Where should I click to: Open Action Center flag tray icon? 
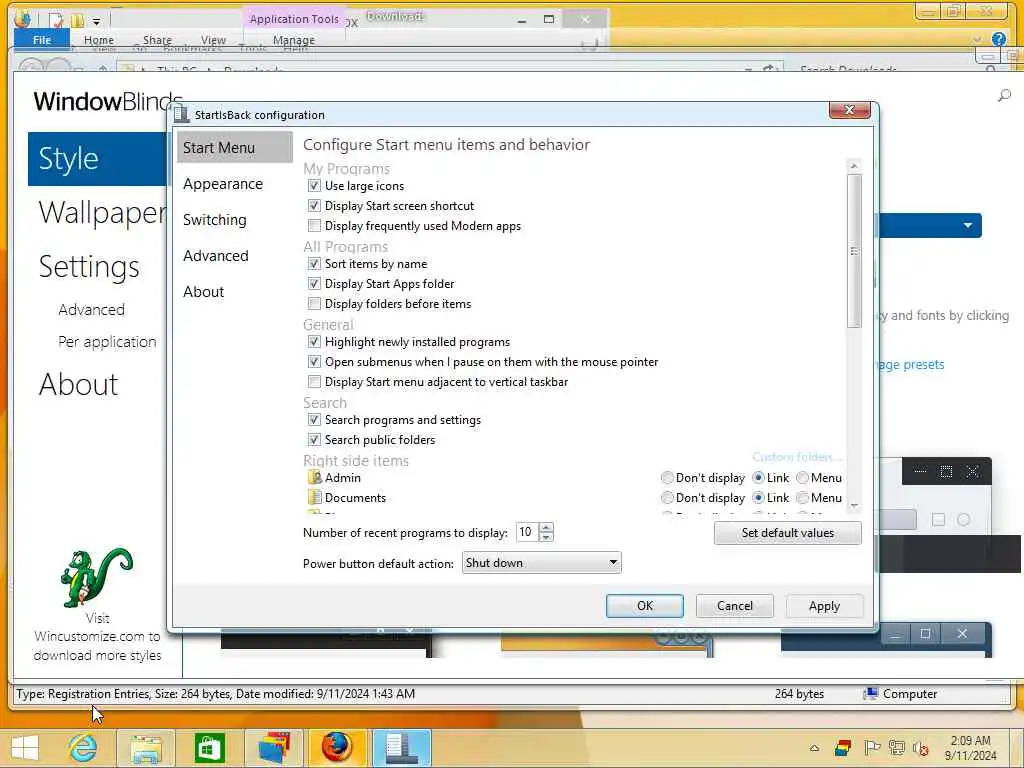872,748
